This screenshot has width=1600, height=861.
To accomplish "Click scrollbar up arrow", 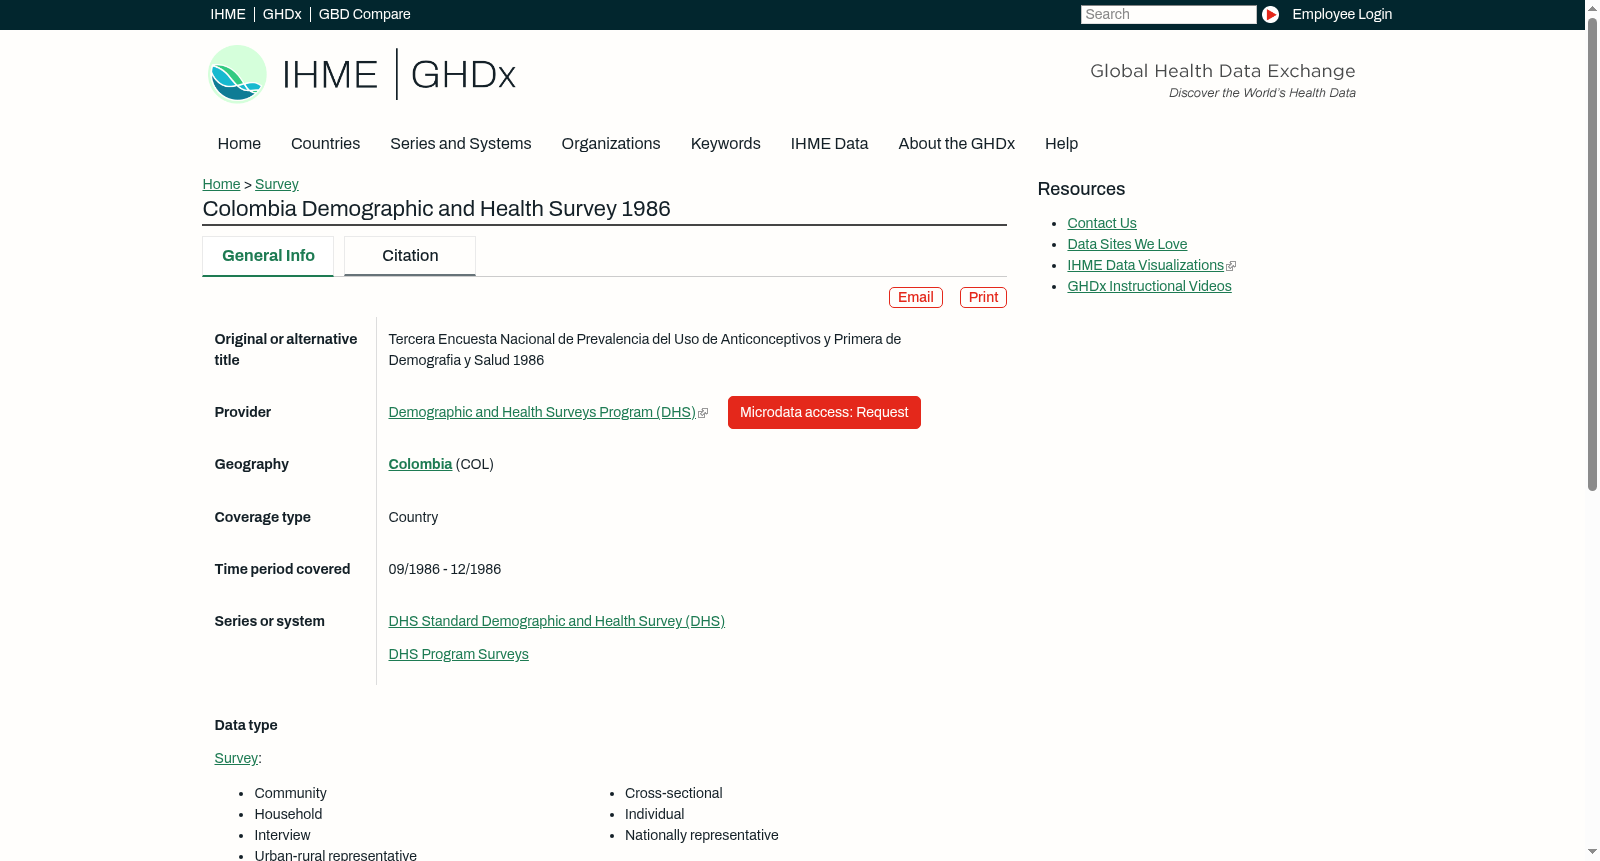I will coord(1592,7).
